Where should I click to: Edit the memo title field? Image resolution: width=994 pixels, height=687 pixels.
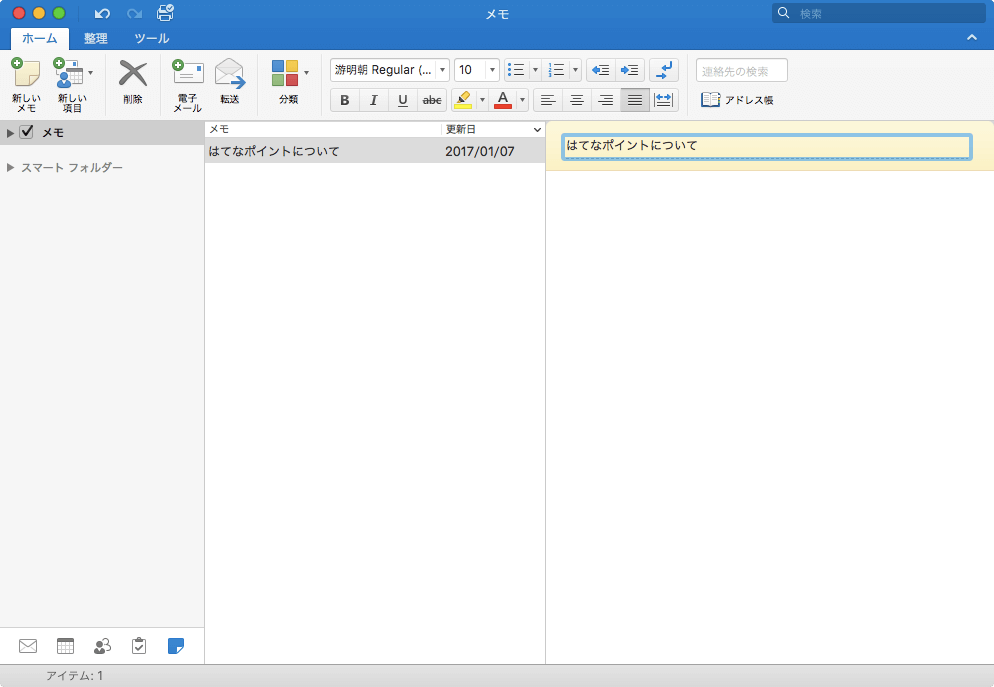[766, 146]
